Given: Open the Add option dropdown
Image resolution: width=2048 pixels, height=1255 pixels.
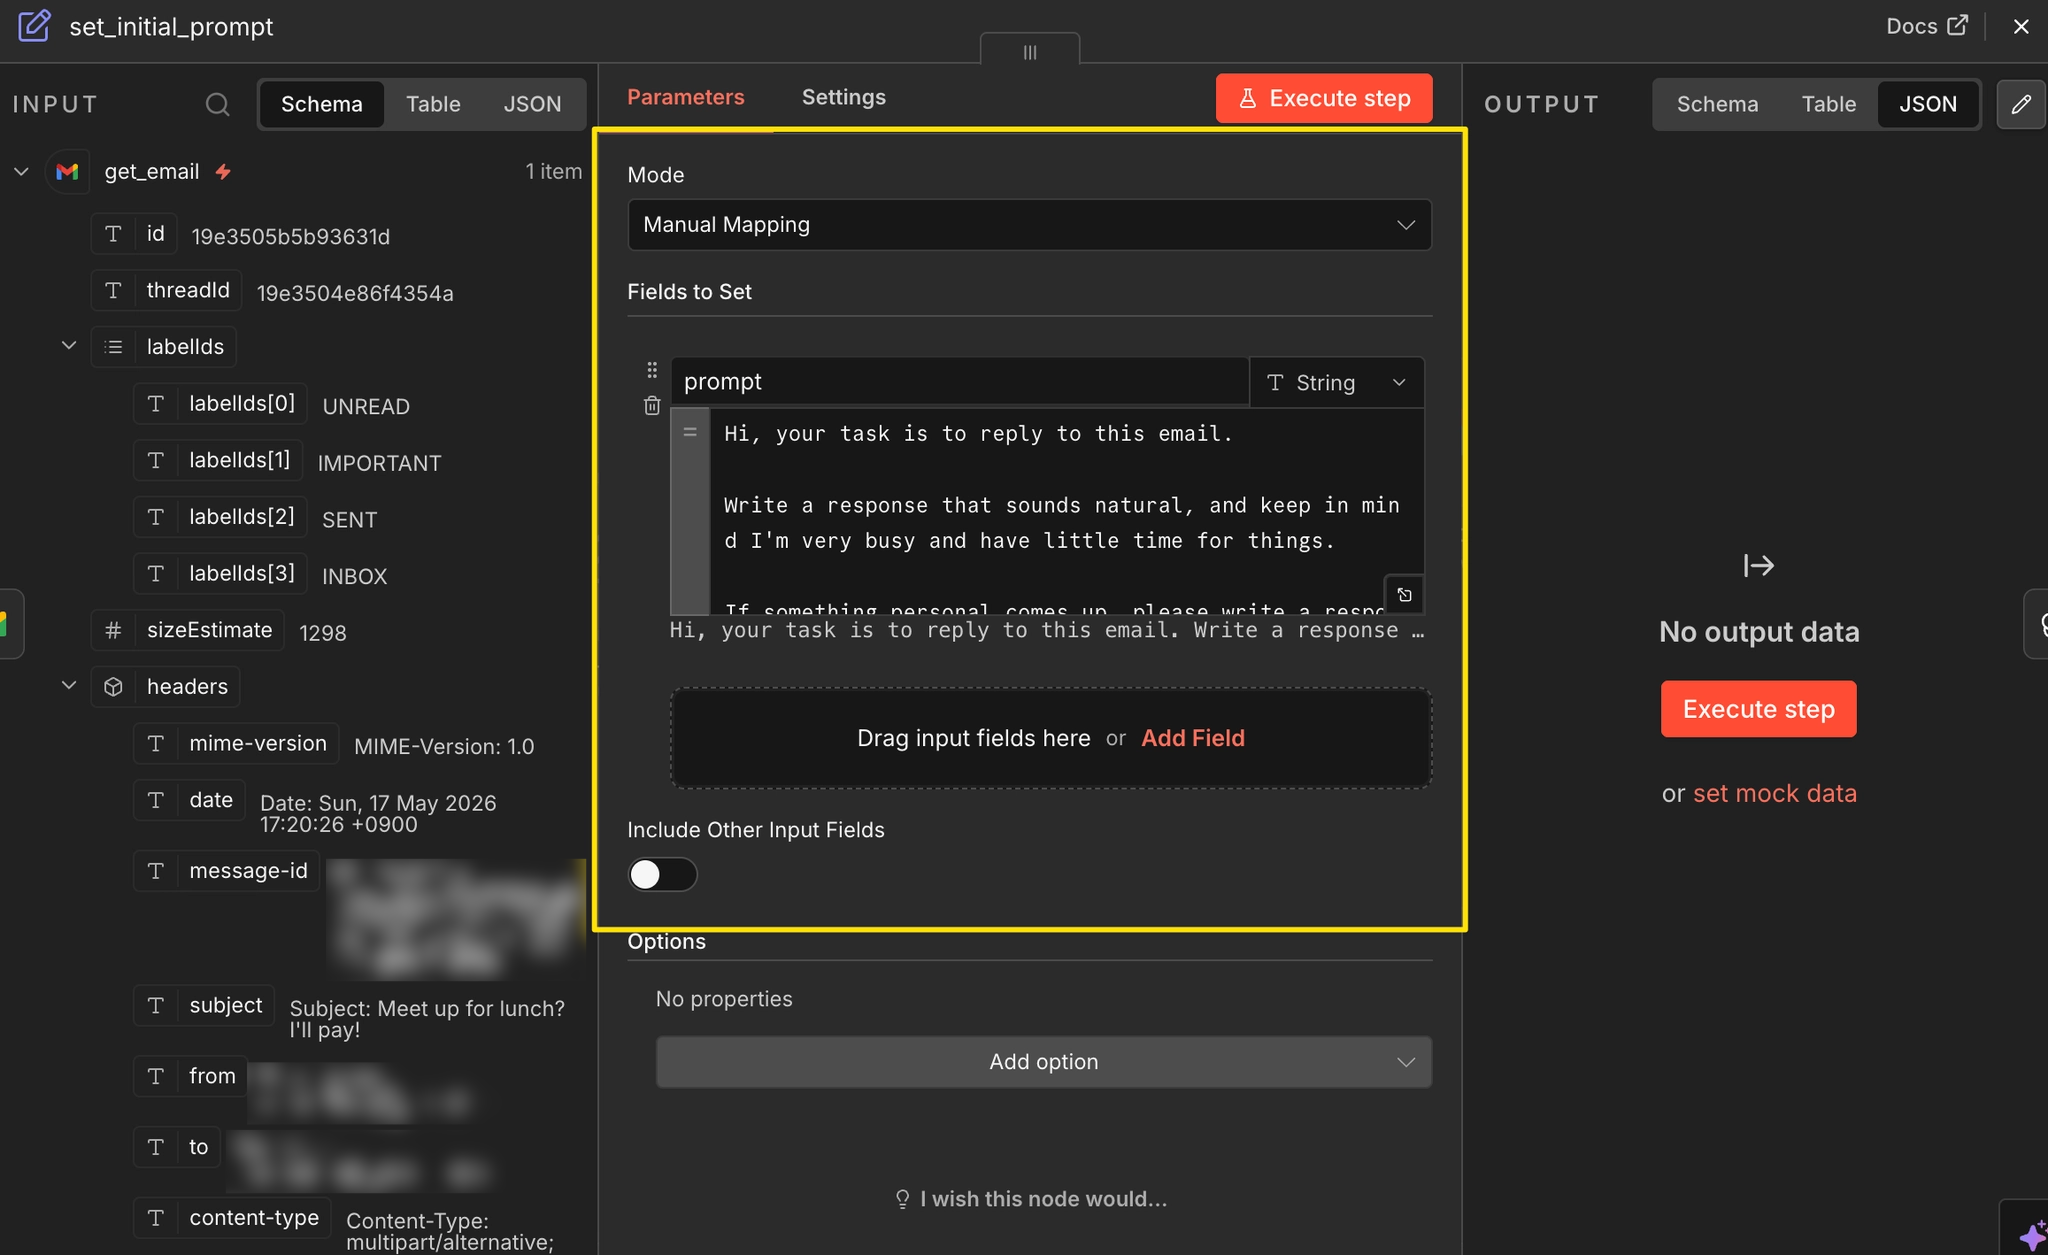Looking at the screenshot, I should pos(1043,1062).
